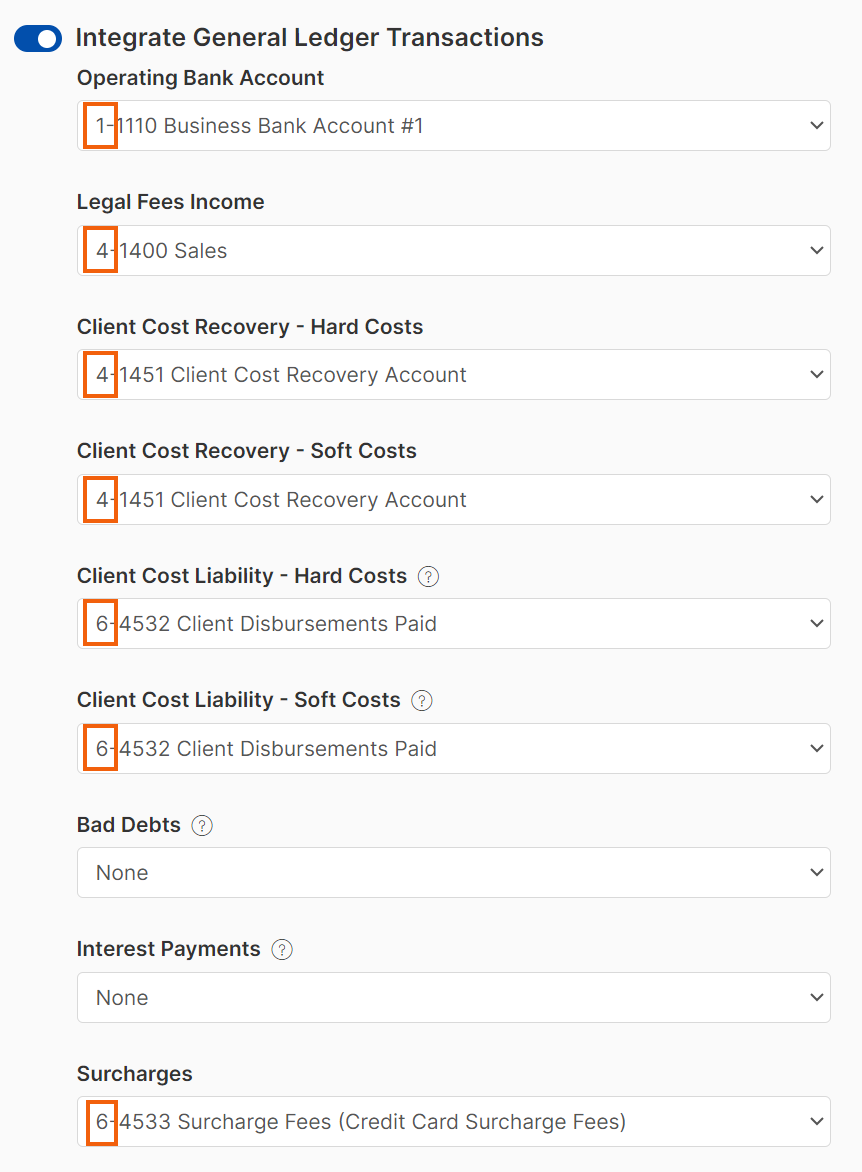Click chevron arrow of Operating Bank Account select
The height and width of the screenshot is (1172, 862).
[x=817, y=126]
